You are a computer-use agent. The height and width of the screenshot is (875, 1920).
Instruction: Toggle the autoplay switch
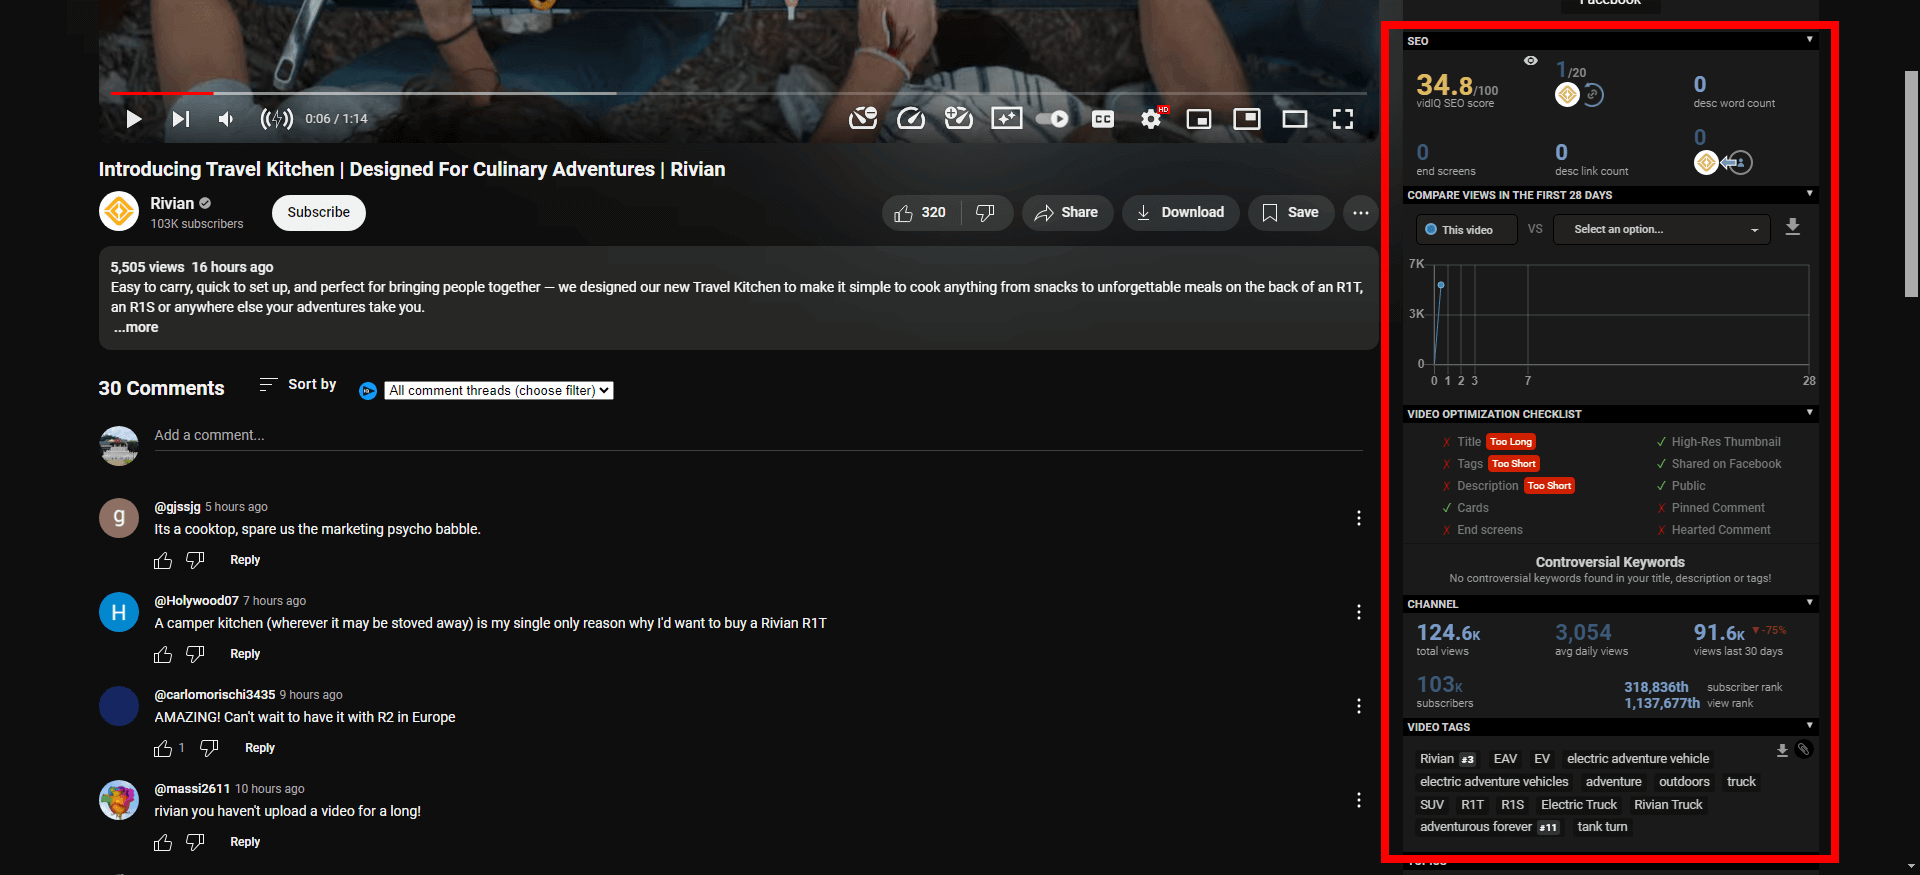[1052, 119]
